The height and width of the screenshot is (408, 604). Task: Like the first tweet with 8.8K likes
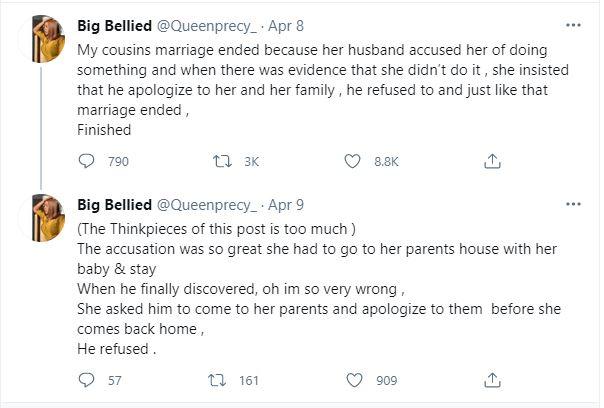click(x=352, y=160)
